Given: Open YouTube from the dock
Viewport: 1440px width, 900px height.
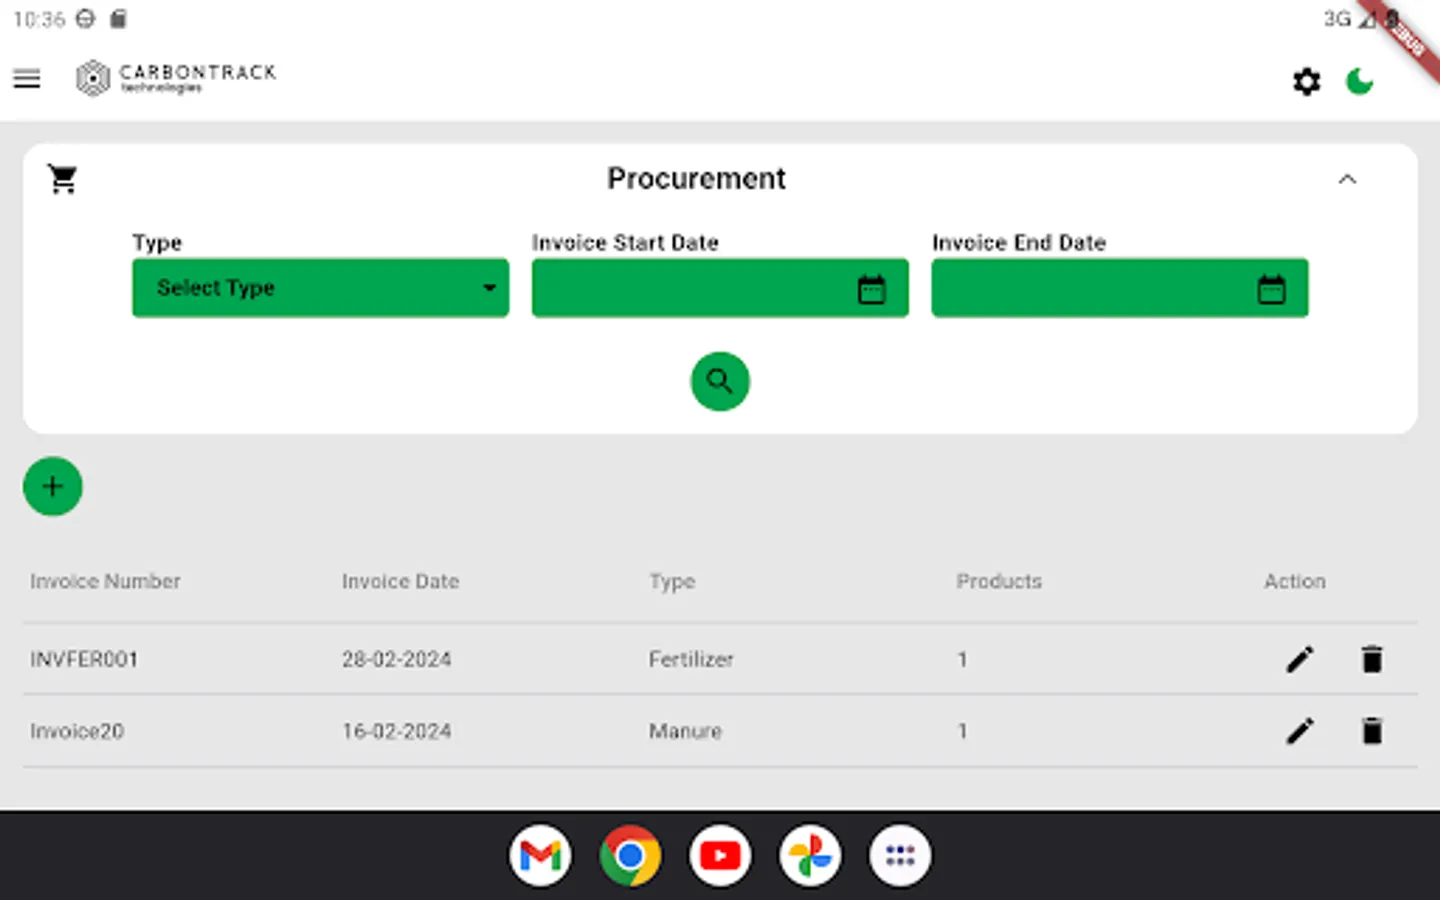Looking at the screenshot, I should pos(720,856).
